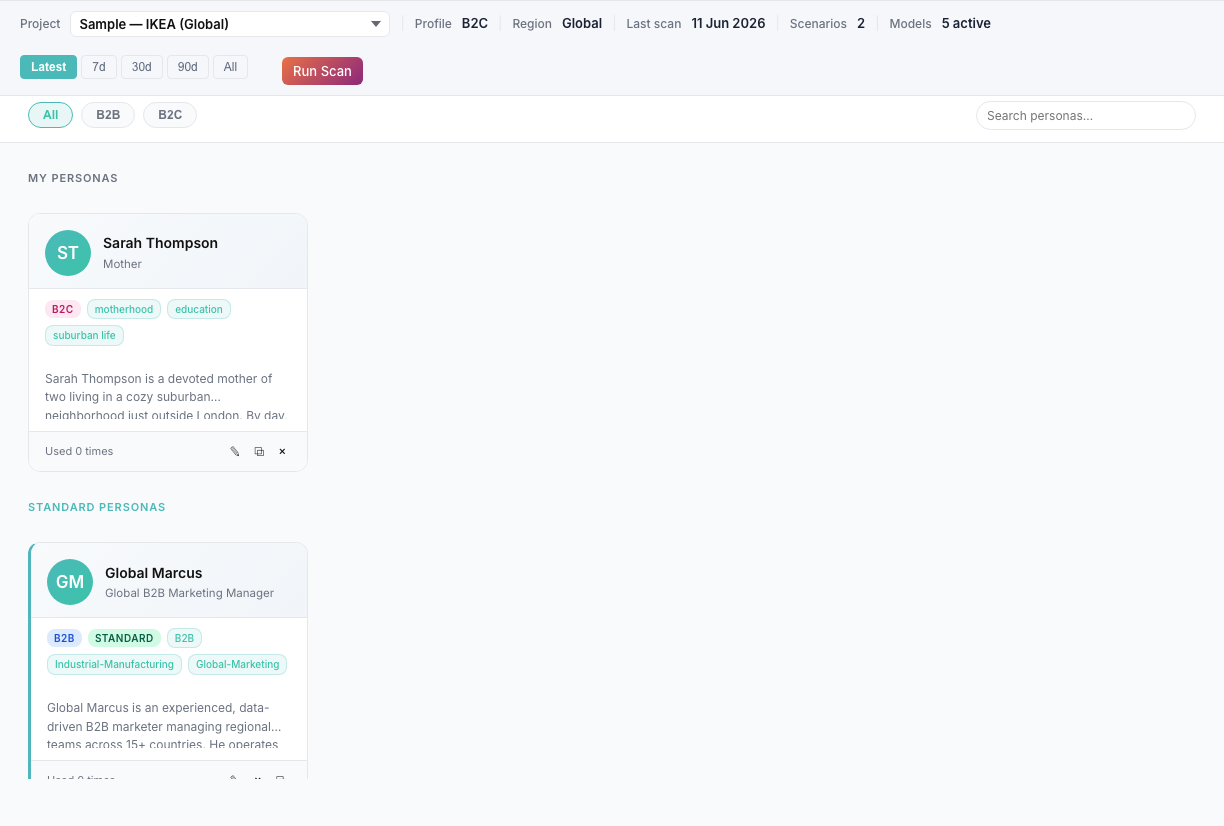The image size is (1224, 826).
Task: Click the STANDARD badge on Global Marcus
Action: (124, 638)
